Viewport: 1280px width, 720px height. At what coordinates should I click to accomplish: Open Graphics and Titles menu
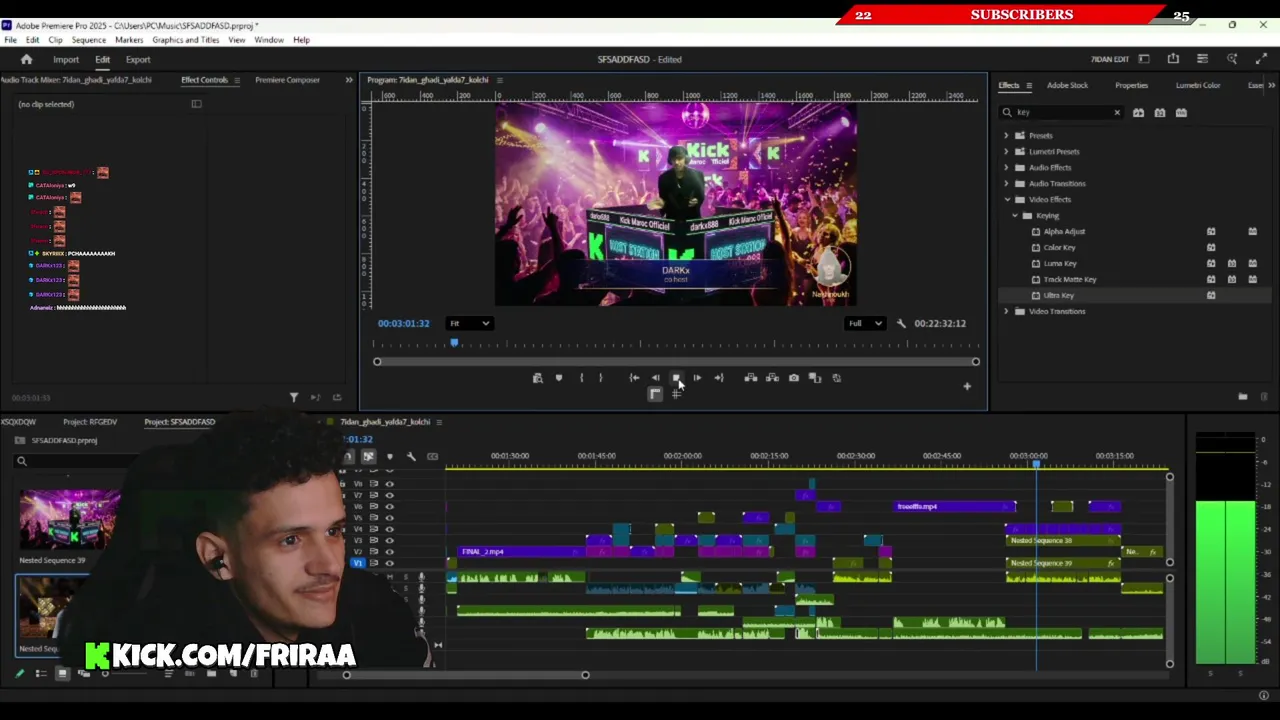click(x=186, y=40)
